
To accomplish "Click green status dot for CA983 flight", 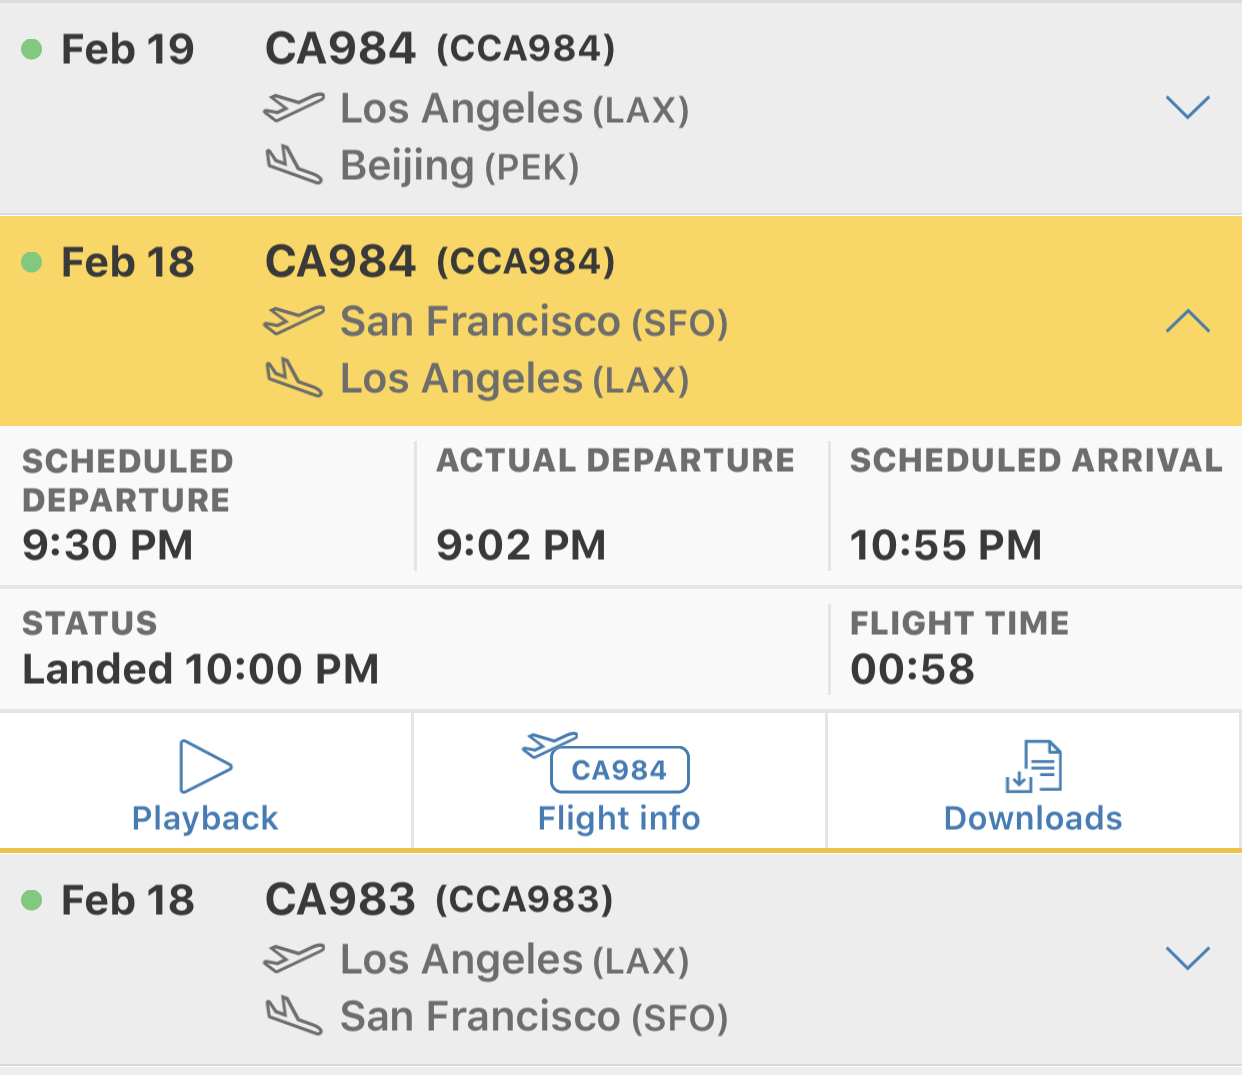I will click(32, 900).
